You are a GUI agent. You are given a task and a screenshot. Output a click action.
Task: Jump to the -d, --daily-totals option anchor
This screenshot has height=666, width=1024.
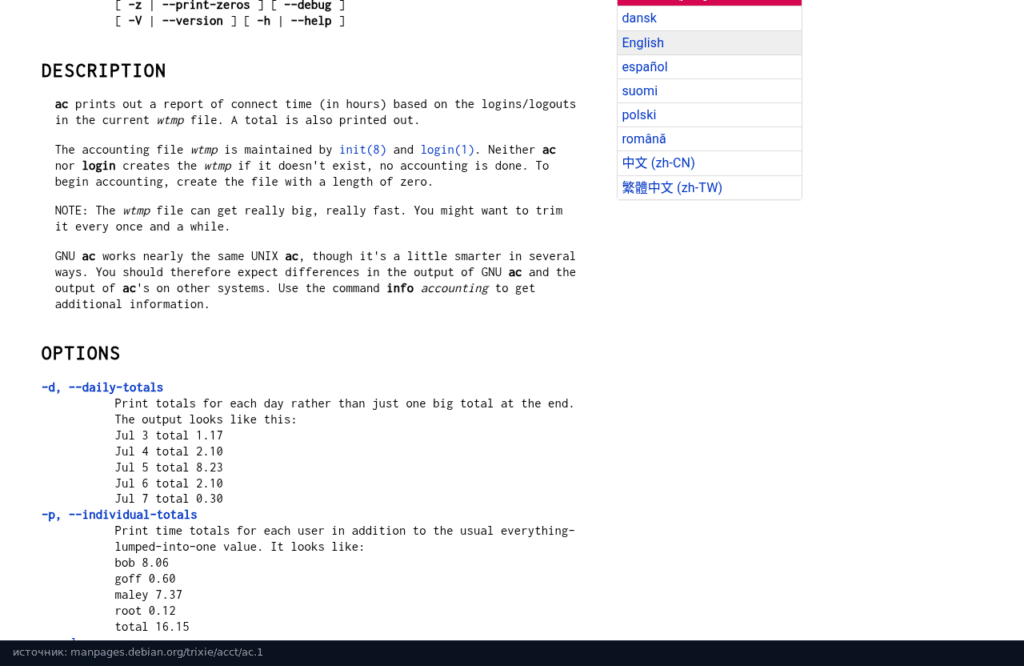(x=102, y=387)
